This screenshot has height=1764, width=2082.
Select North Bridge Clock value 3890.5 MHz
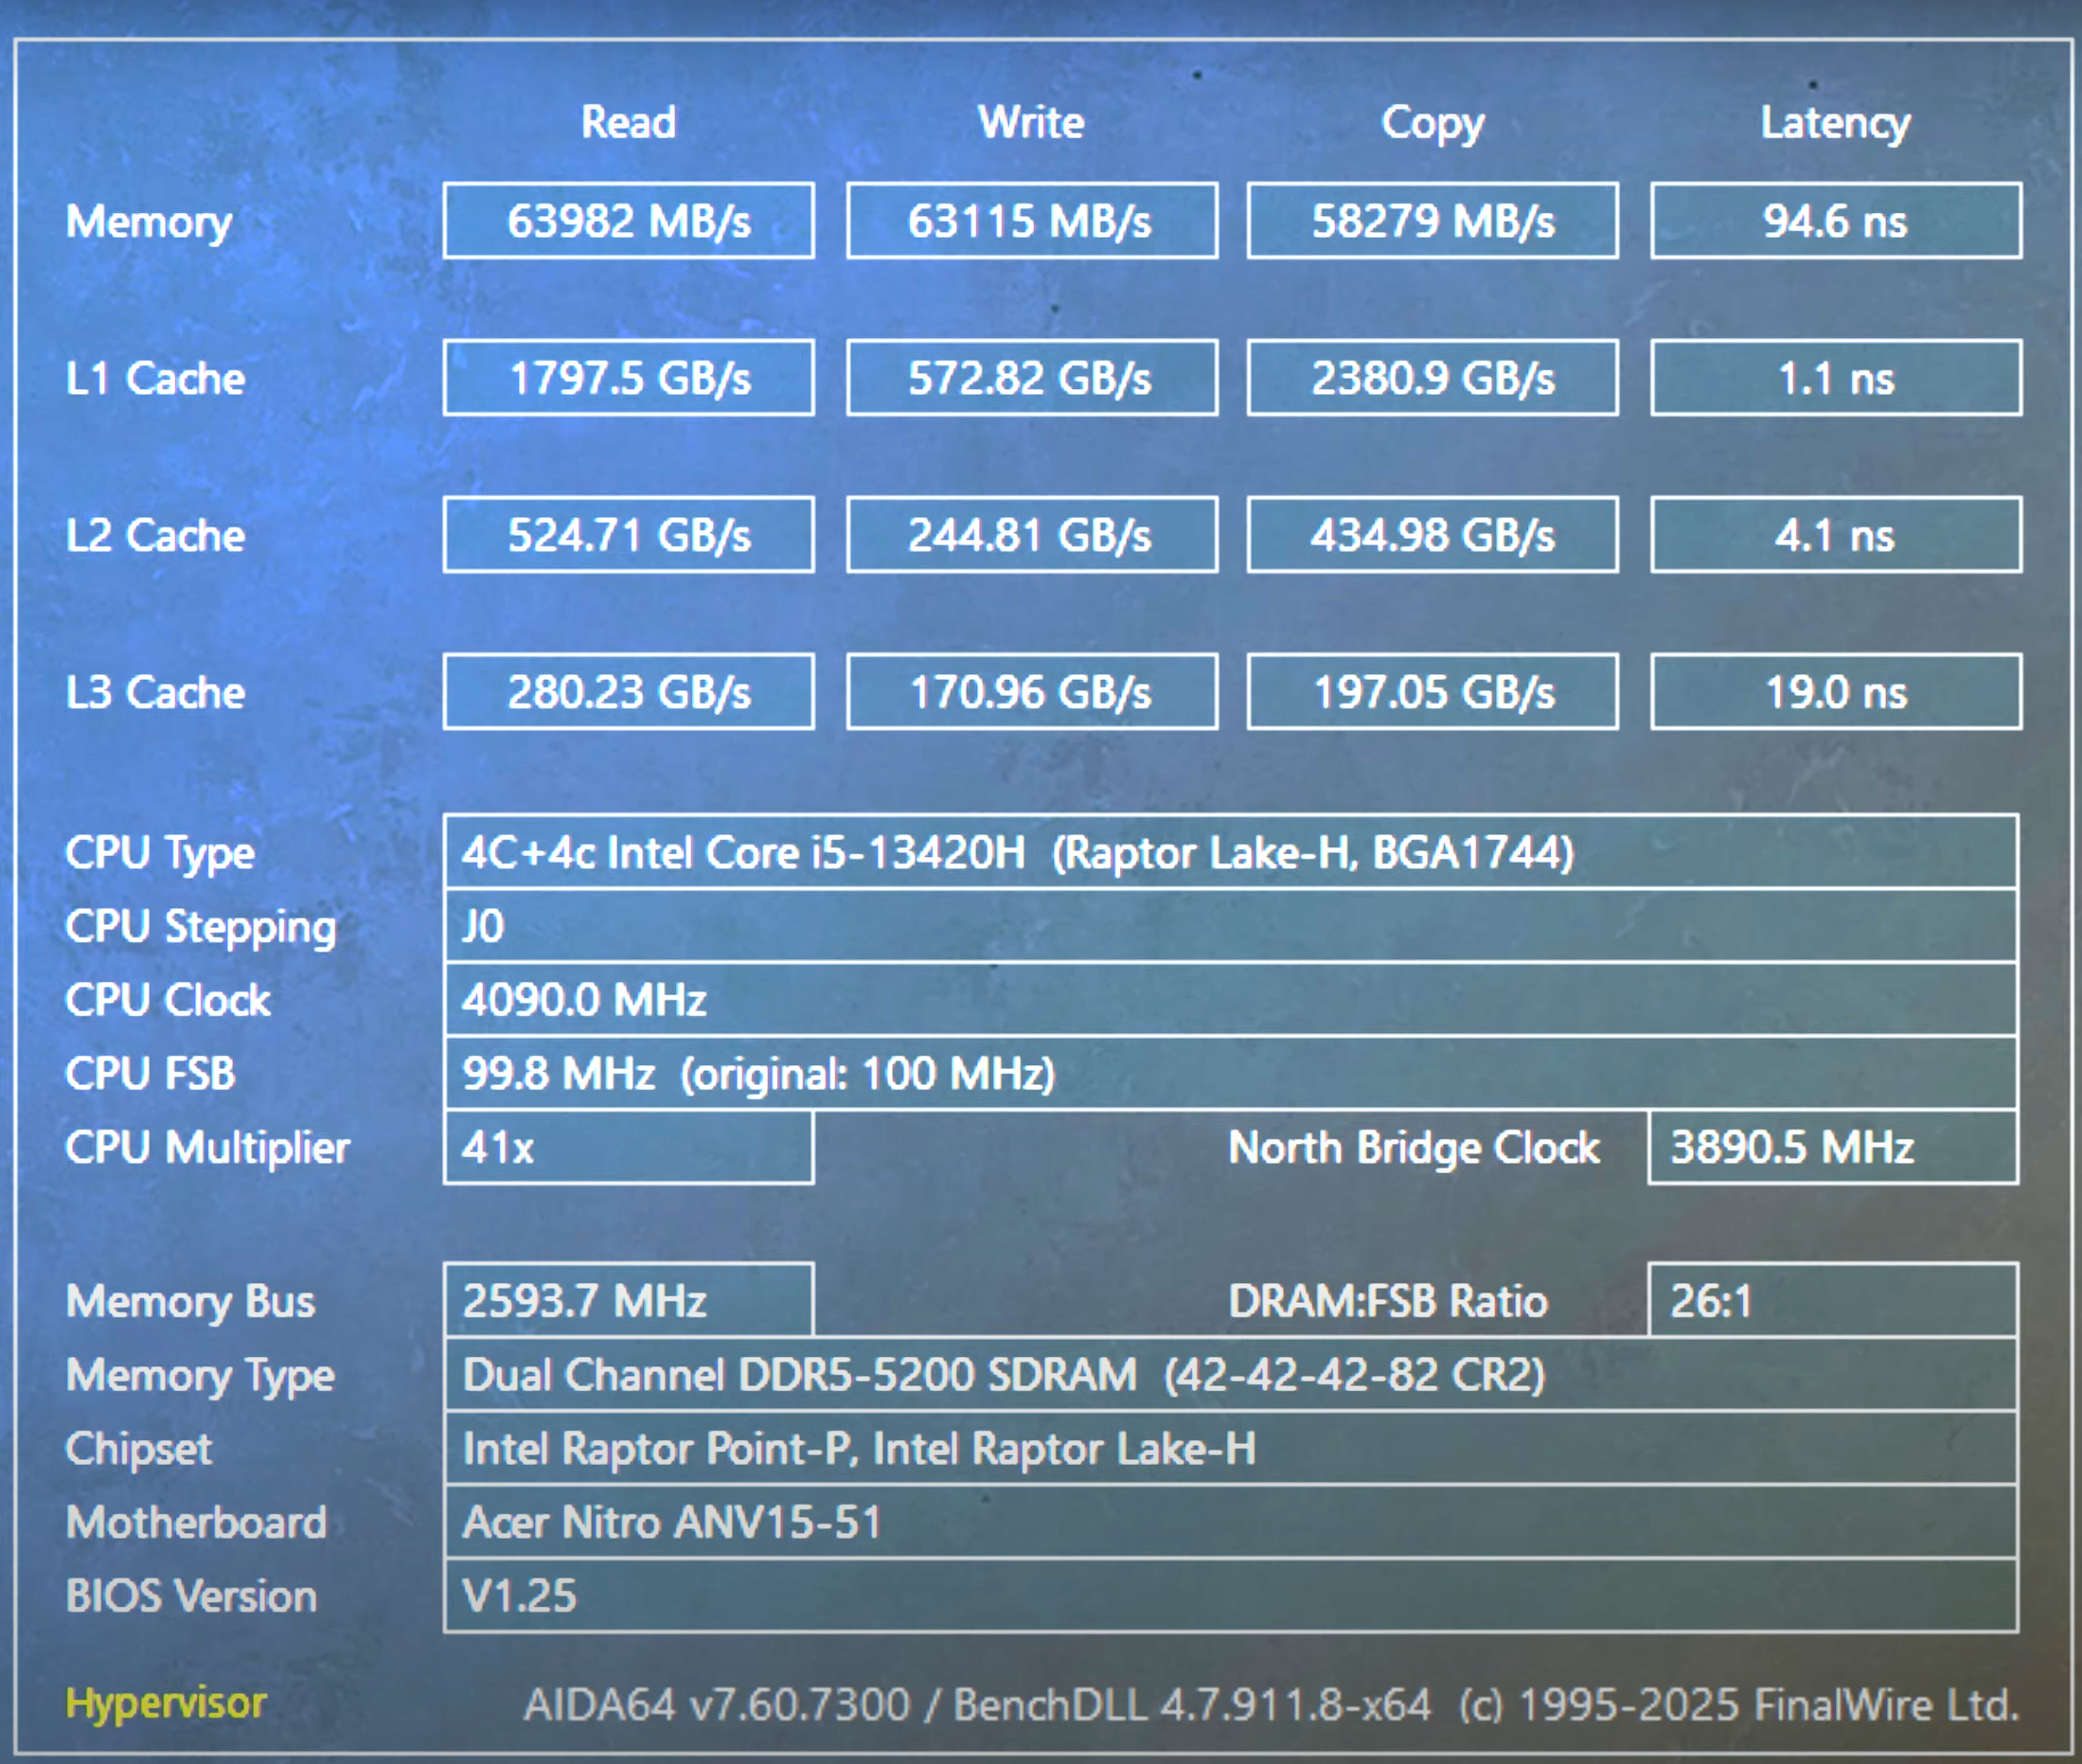(1833, 1147)
